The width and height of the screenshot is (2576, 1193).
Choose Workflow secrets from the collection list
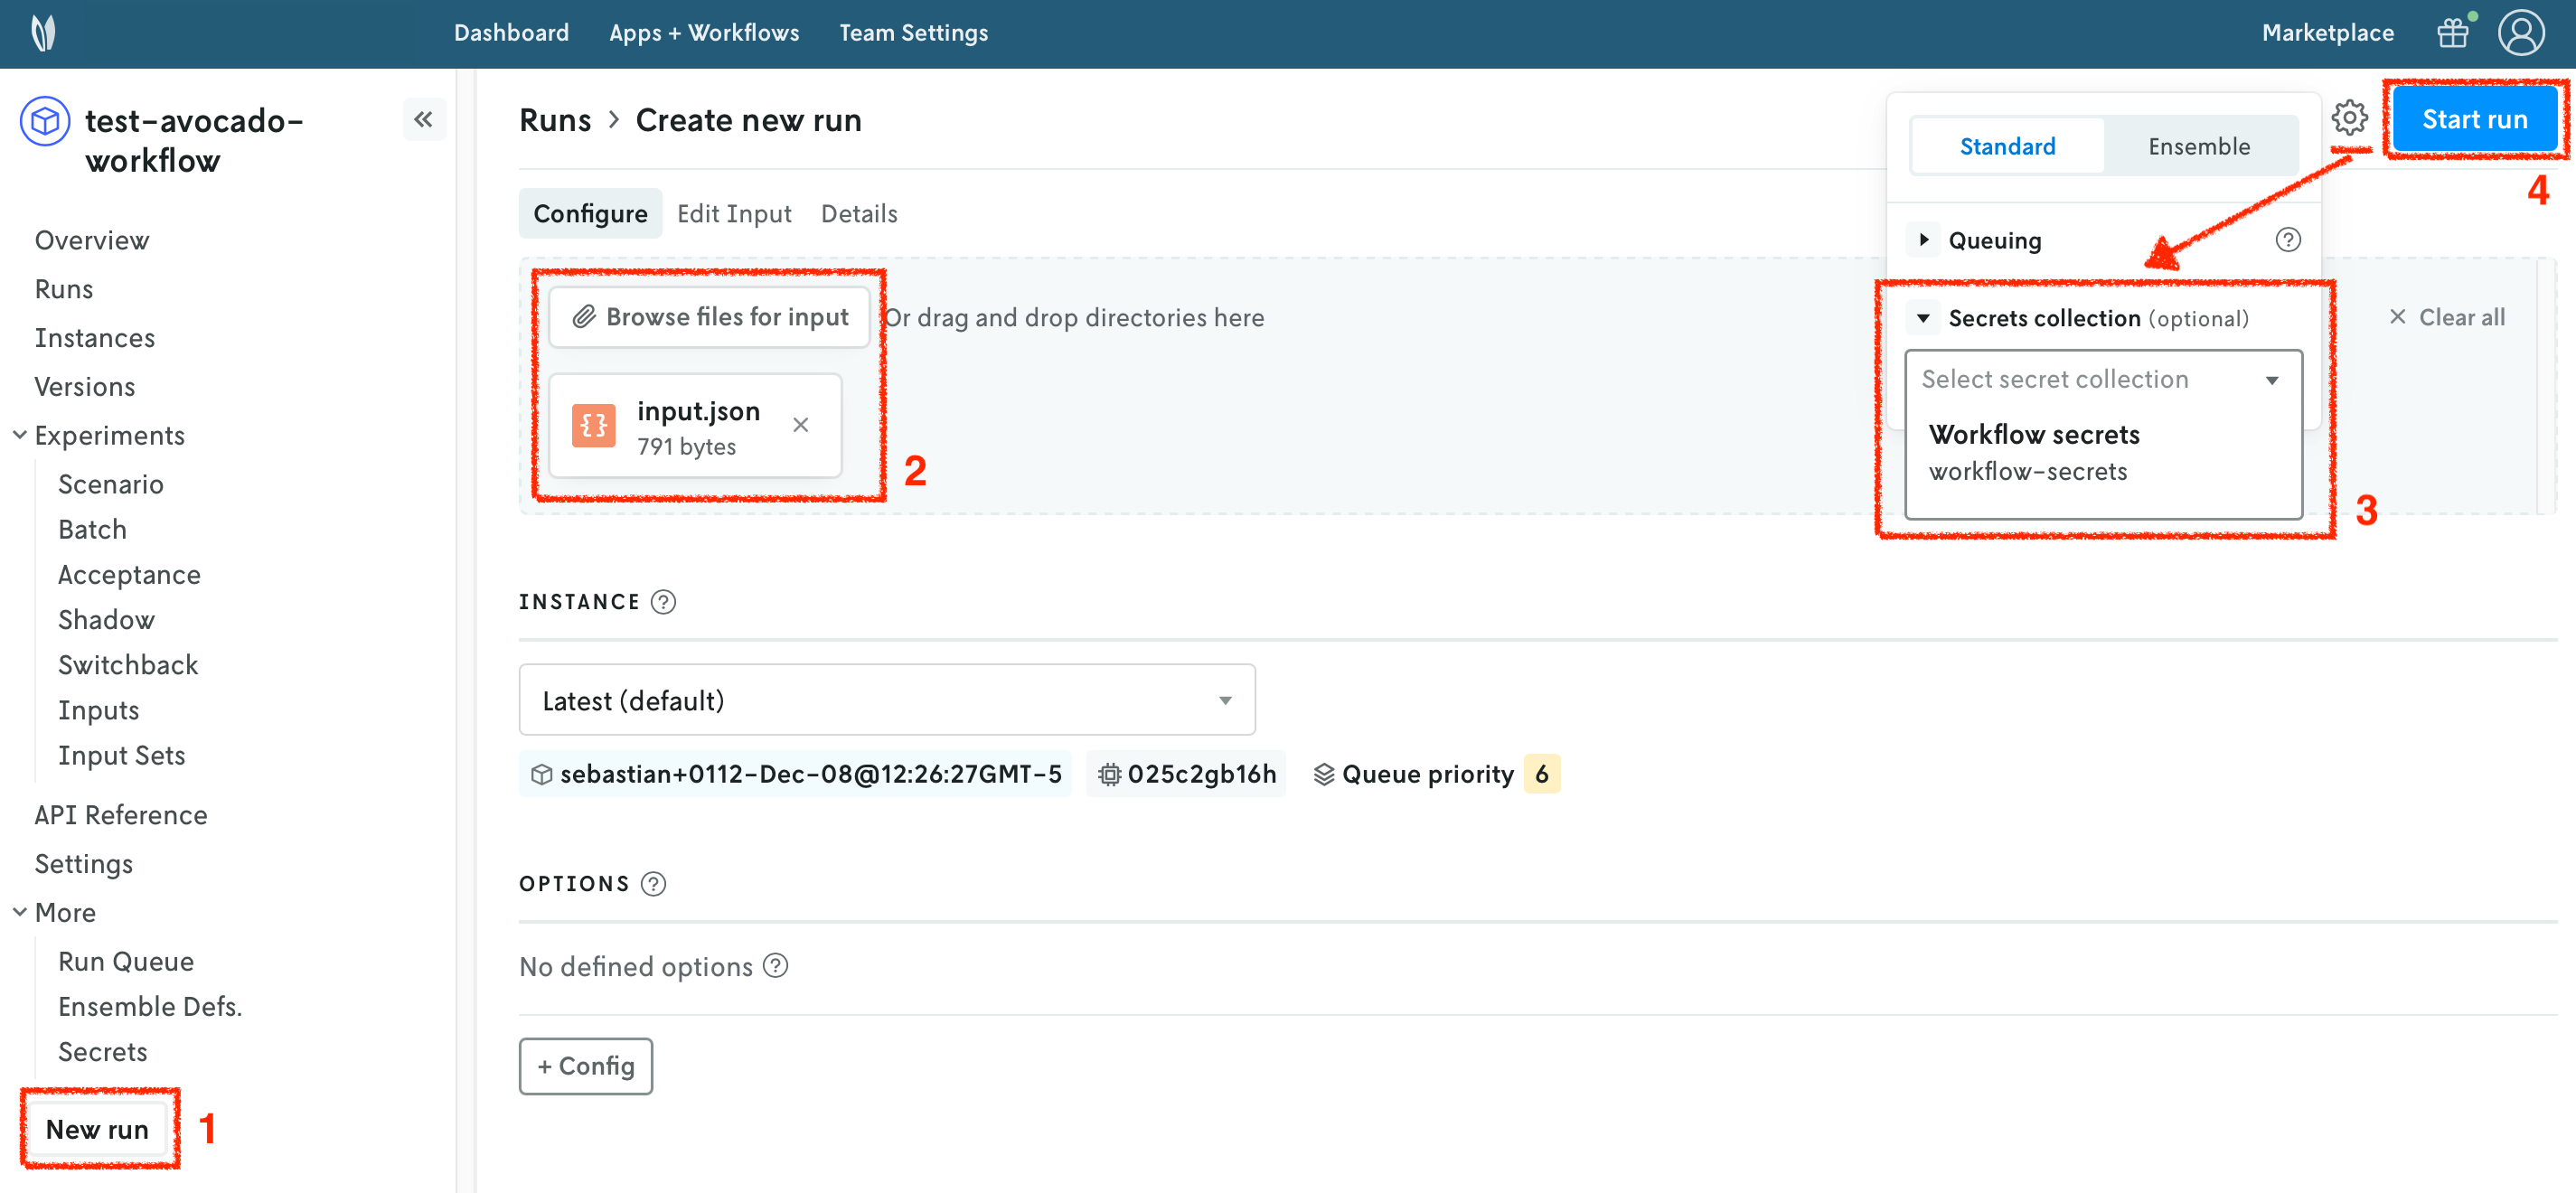point(2033,451)
